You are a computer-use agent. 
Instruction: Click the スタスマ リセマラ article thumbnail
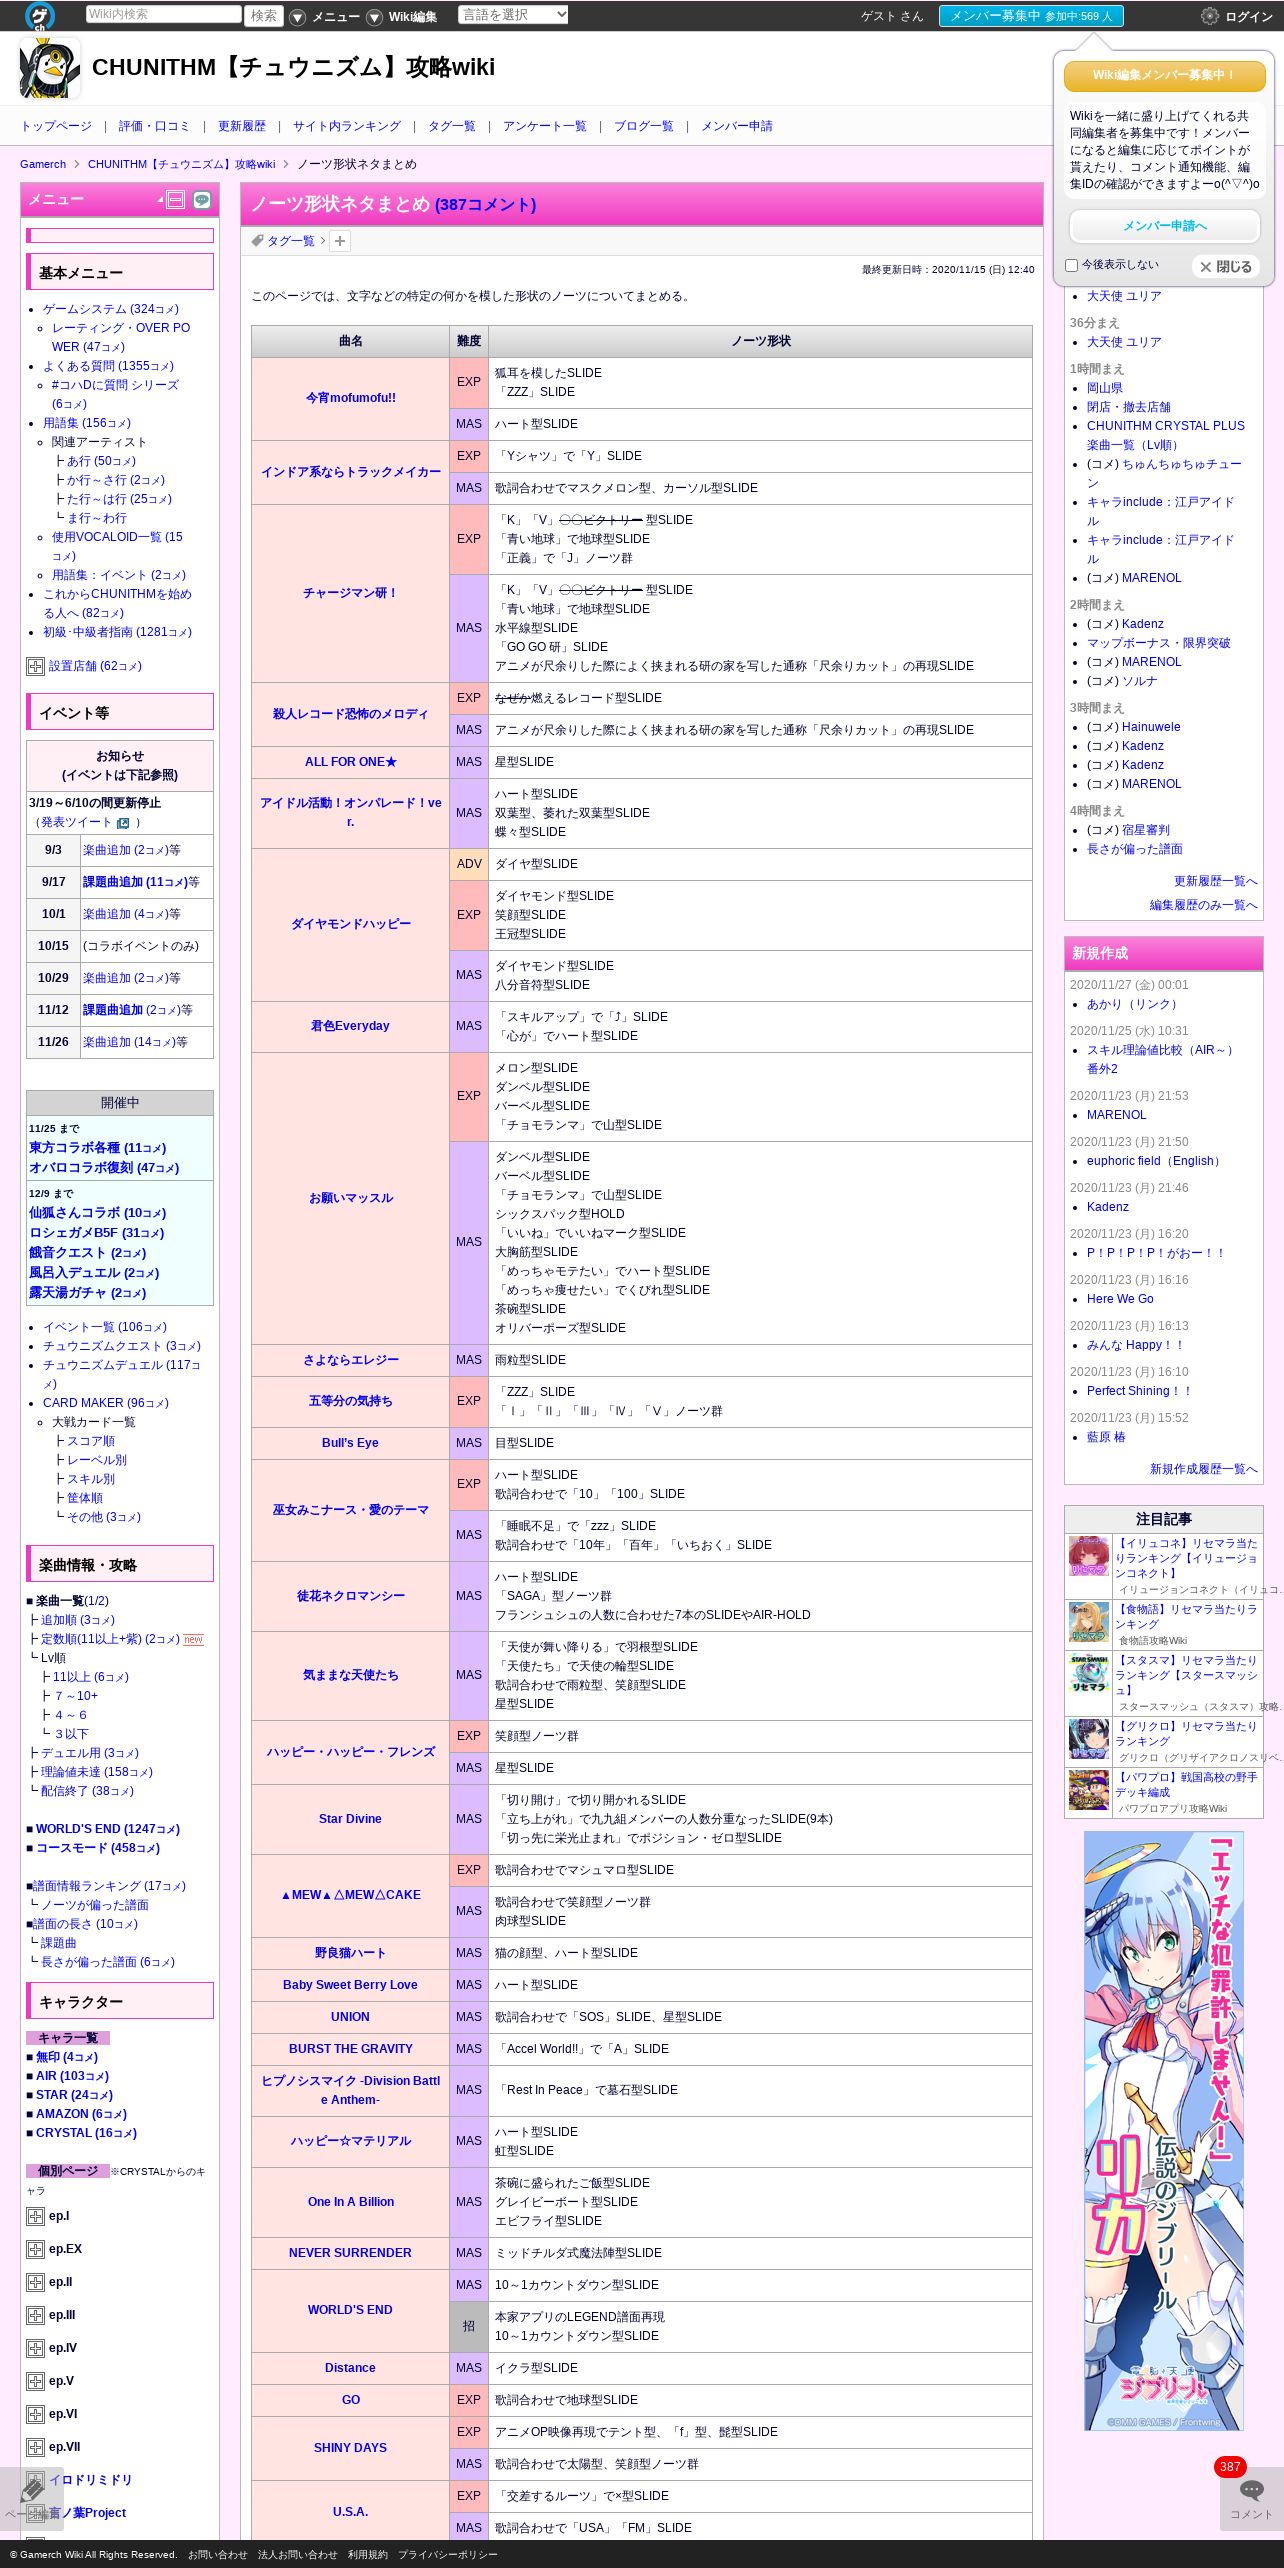tap(1089, 1673)
